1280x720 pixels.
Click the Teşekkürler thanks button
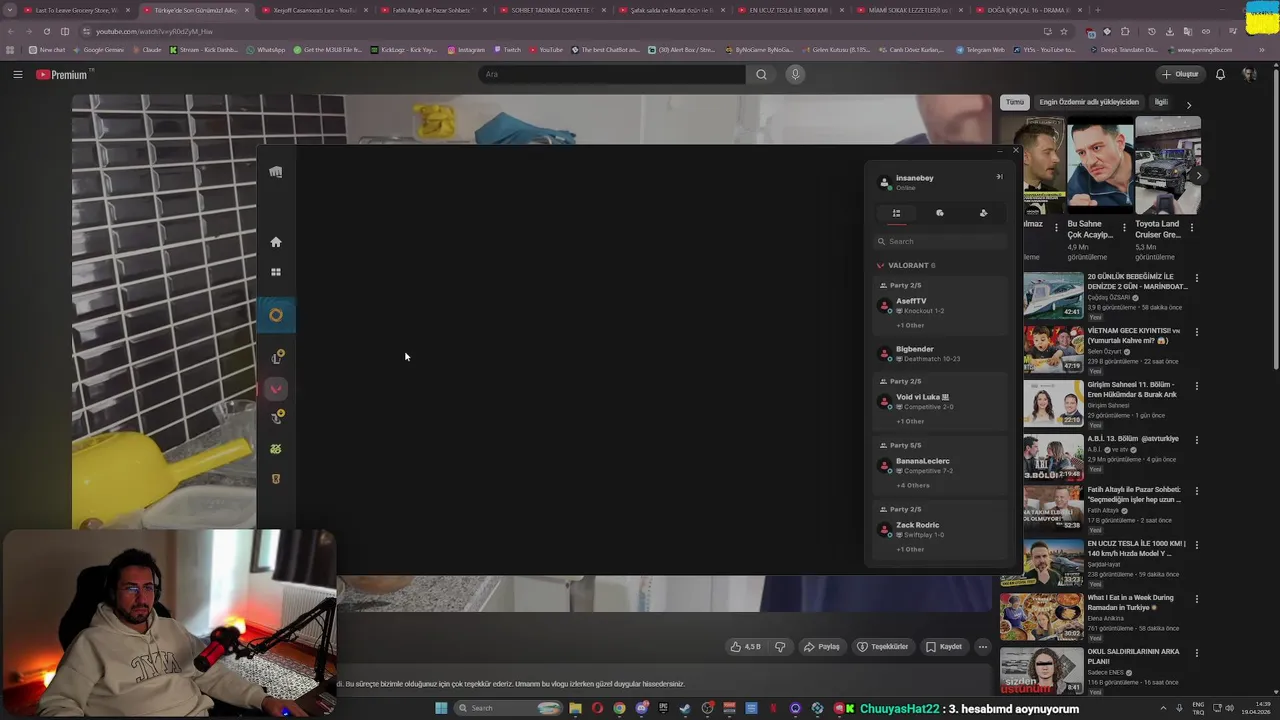[x=882, y=647]
